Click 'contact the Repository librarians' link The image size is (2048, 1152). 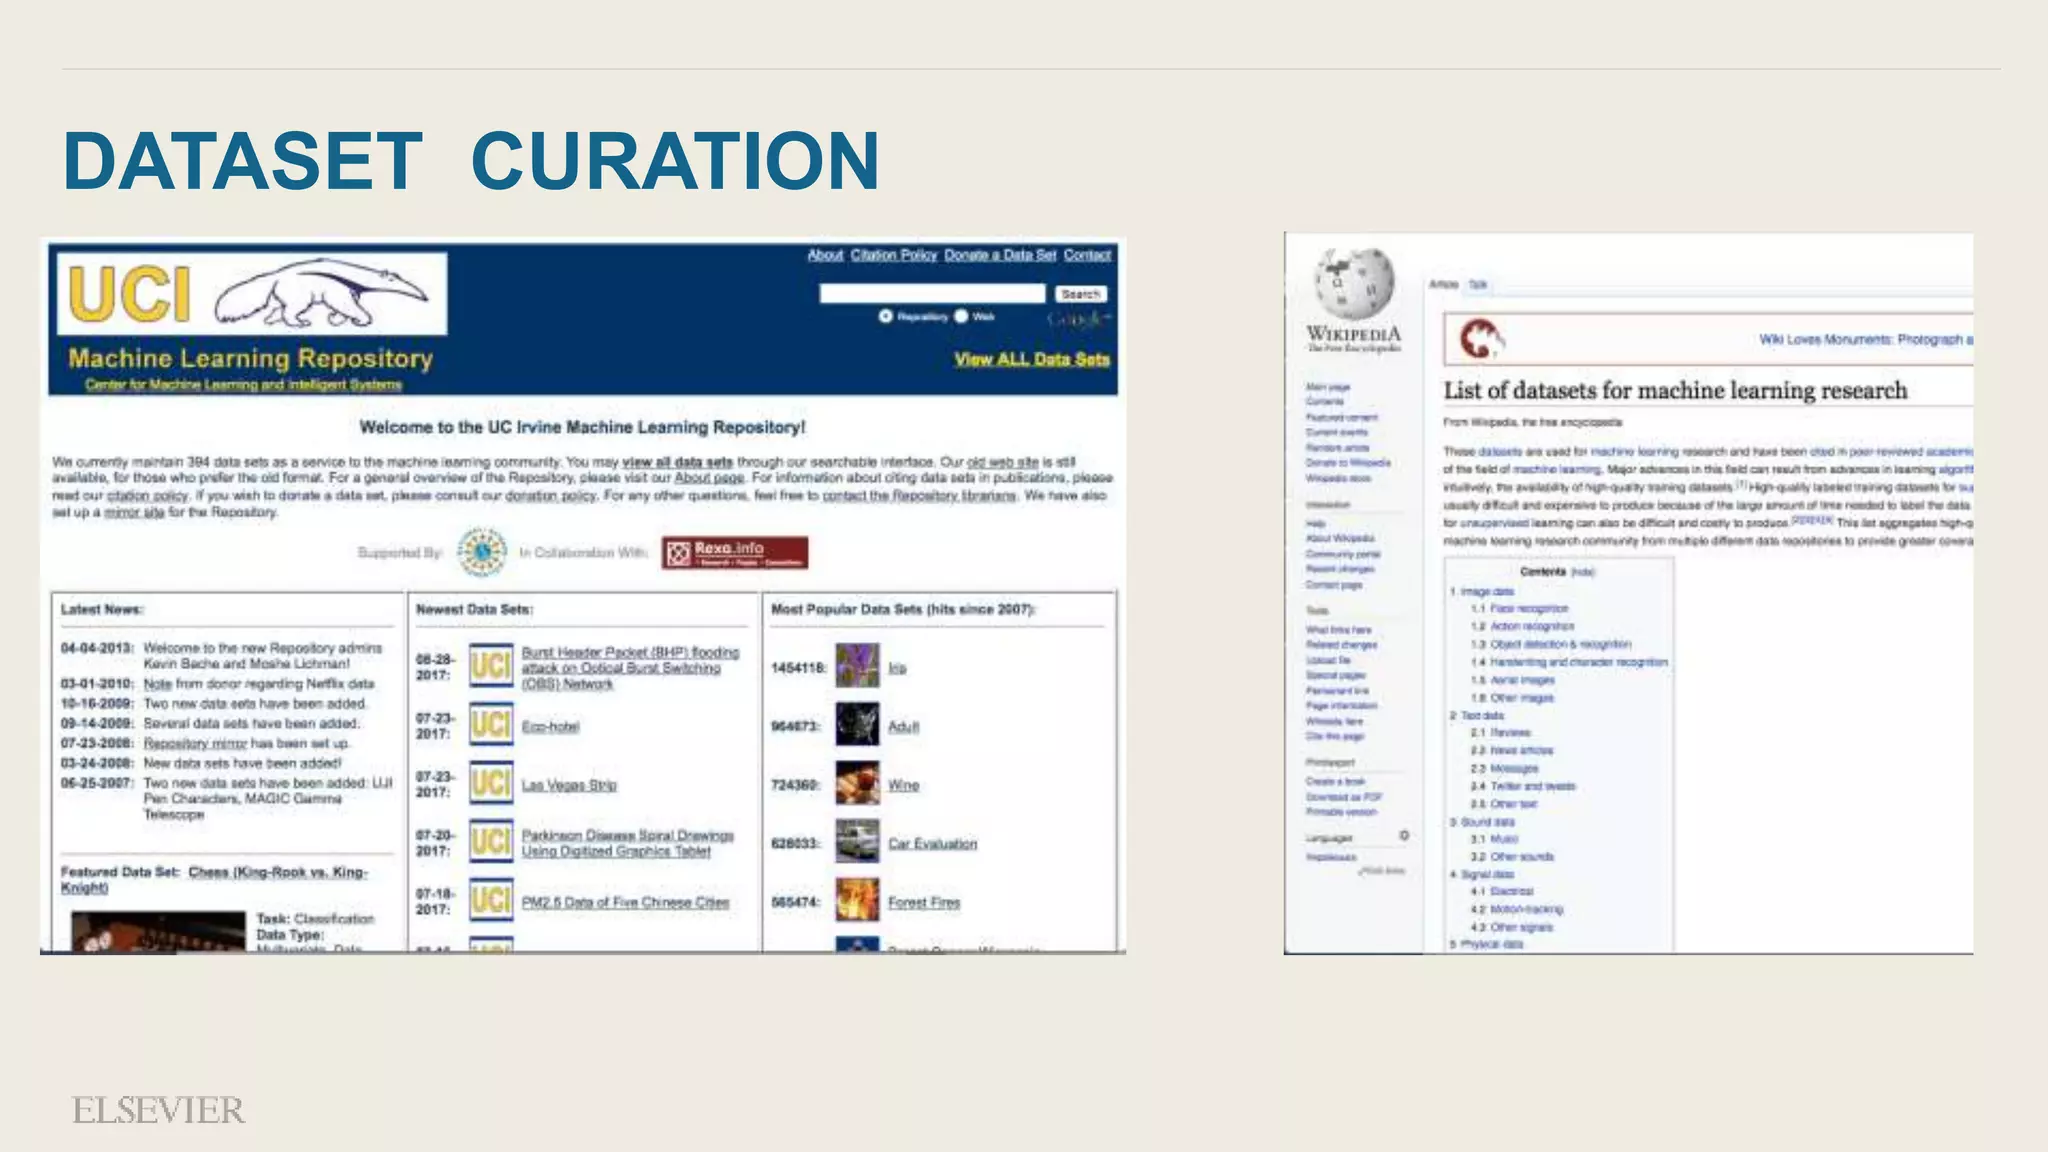[919, 495]
